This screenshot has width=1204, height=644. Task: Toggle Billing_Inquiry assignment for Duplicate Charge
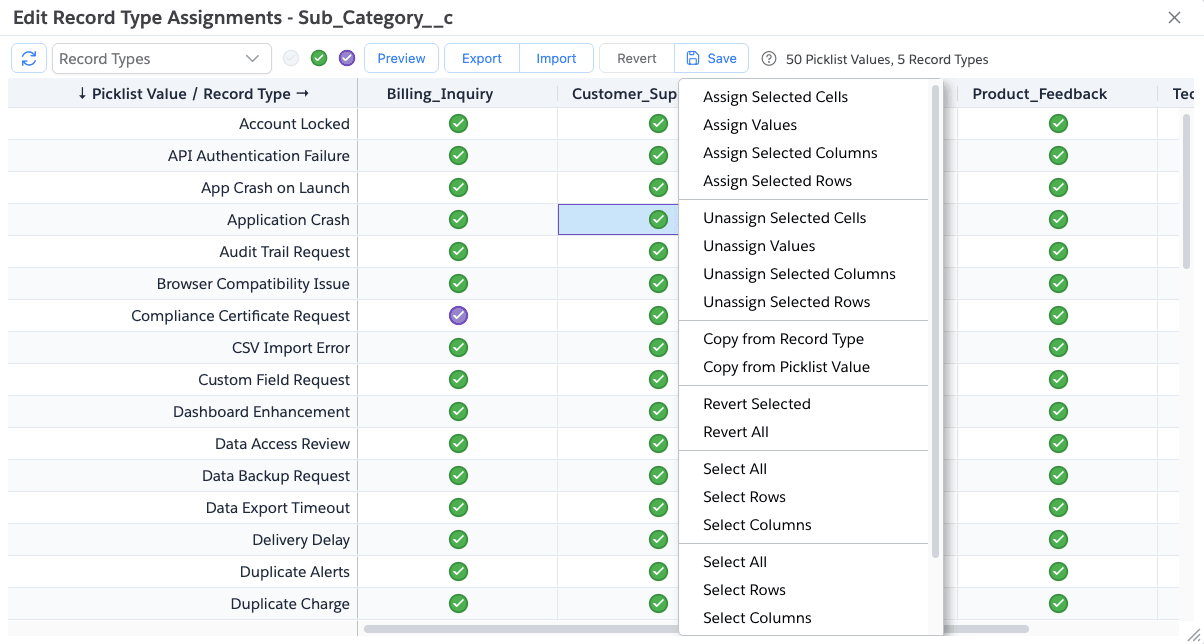click(x=458, y=604)
